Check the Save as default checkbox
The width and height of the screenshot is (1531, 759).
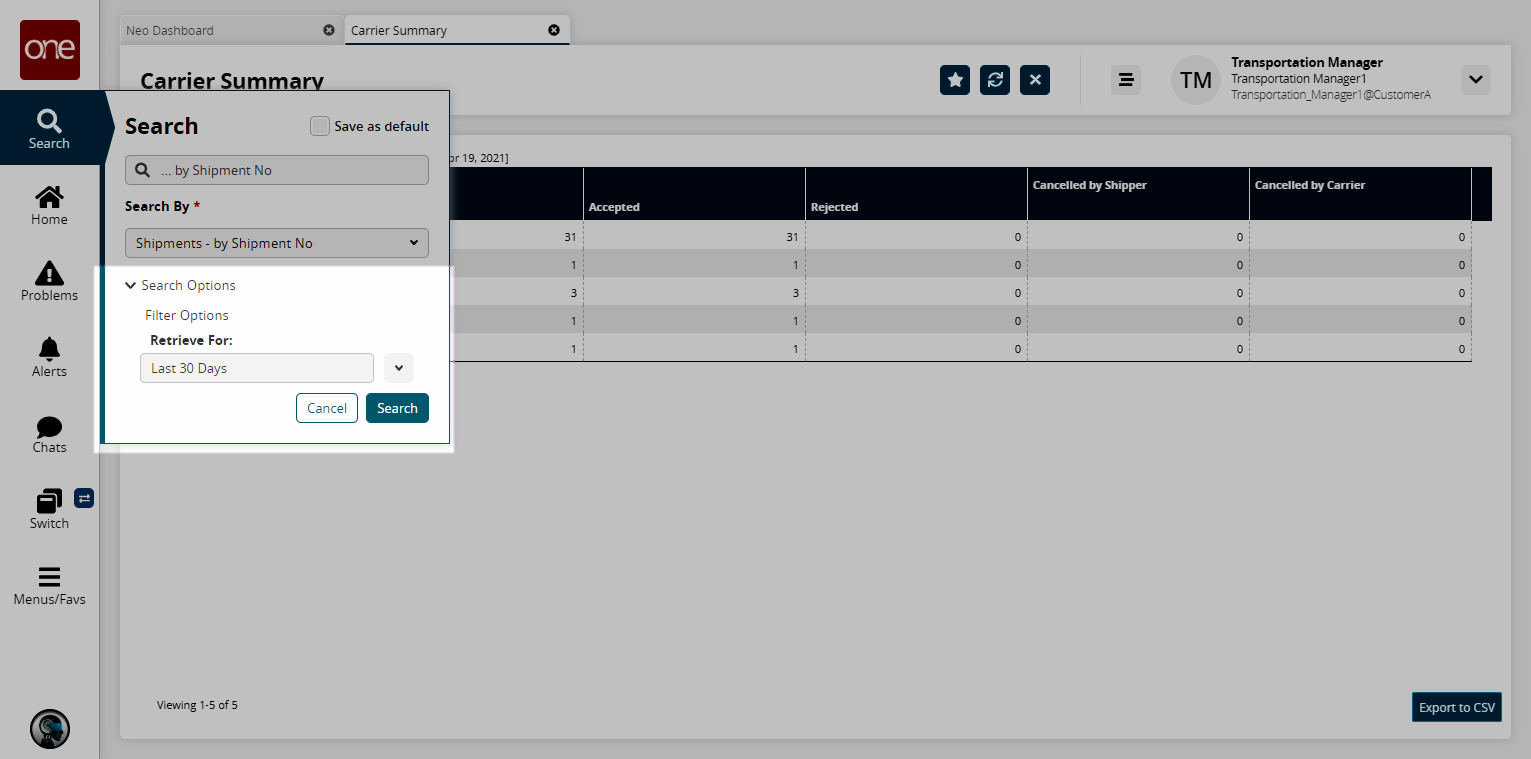point(320,126)
